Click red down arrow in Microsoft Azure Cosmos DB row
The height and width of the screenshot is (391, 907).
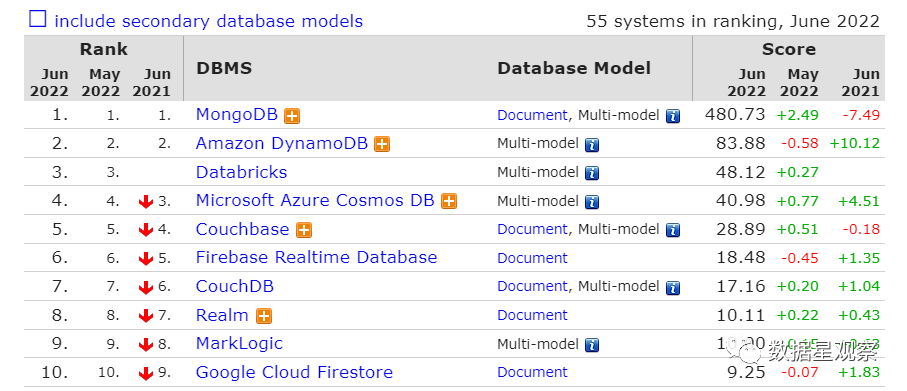tap(146, 202)
